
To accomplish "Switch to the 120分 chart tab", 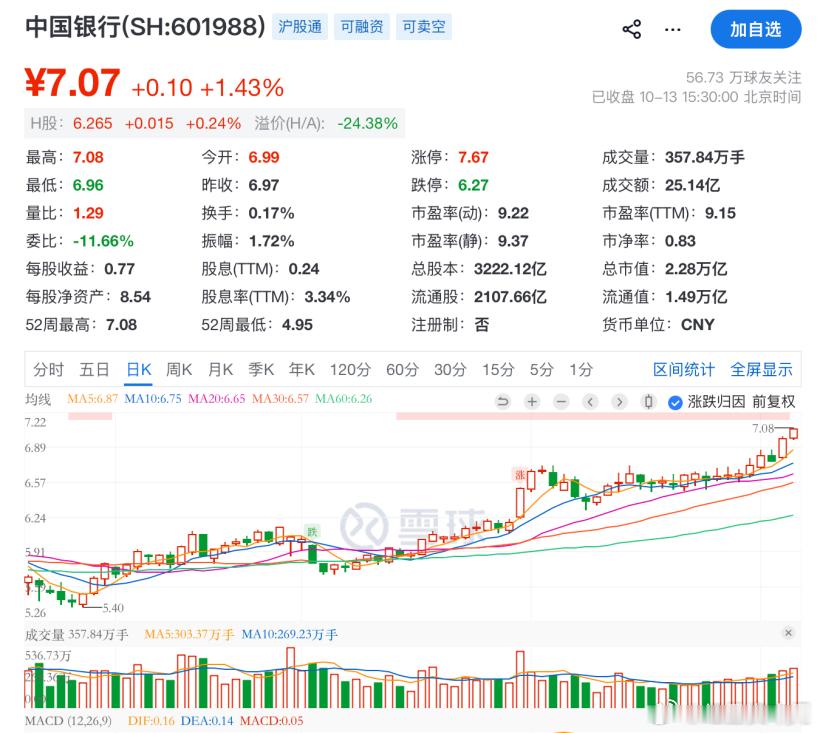I will (350, 370).
